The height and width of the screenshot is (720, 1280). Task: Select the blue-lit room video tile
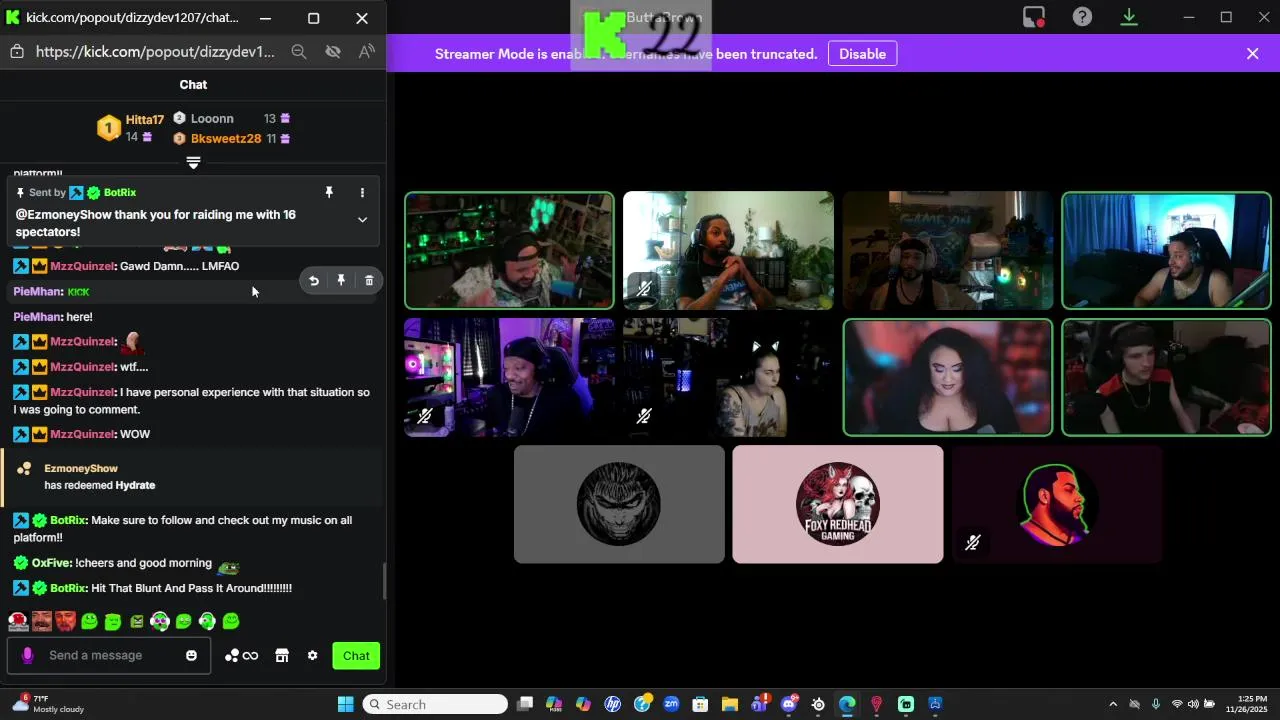point(1166,250)
